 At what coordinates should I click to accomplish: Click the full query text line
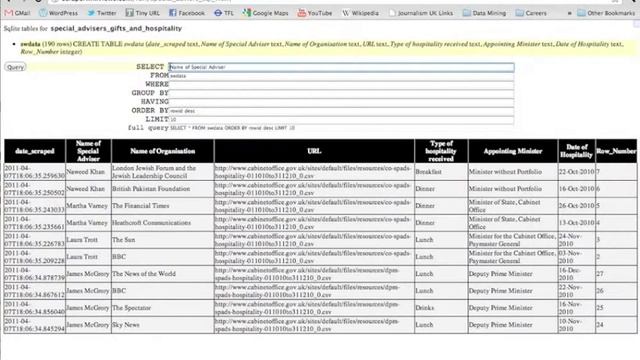(x=232, y=128)
